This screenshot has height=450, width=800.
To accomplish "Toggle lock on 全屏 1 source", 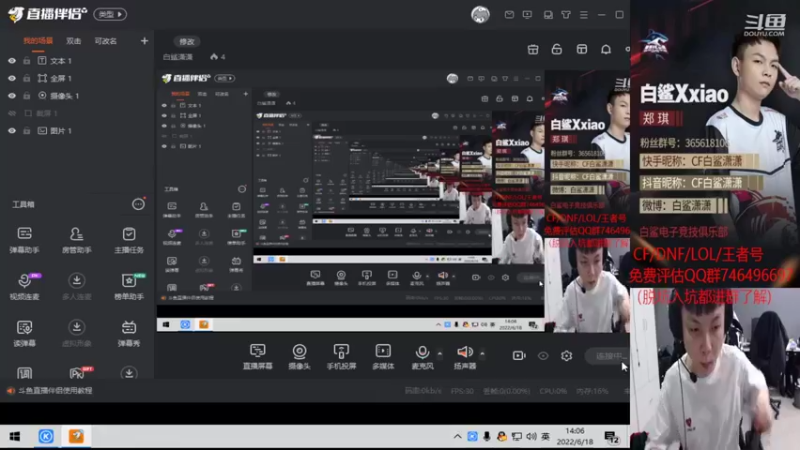I will (27, 78).
